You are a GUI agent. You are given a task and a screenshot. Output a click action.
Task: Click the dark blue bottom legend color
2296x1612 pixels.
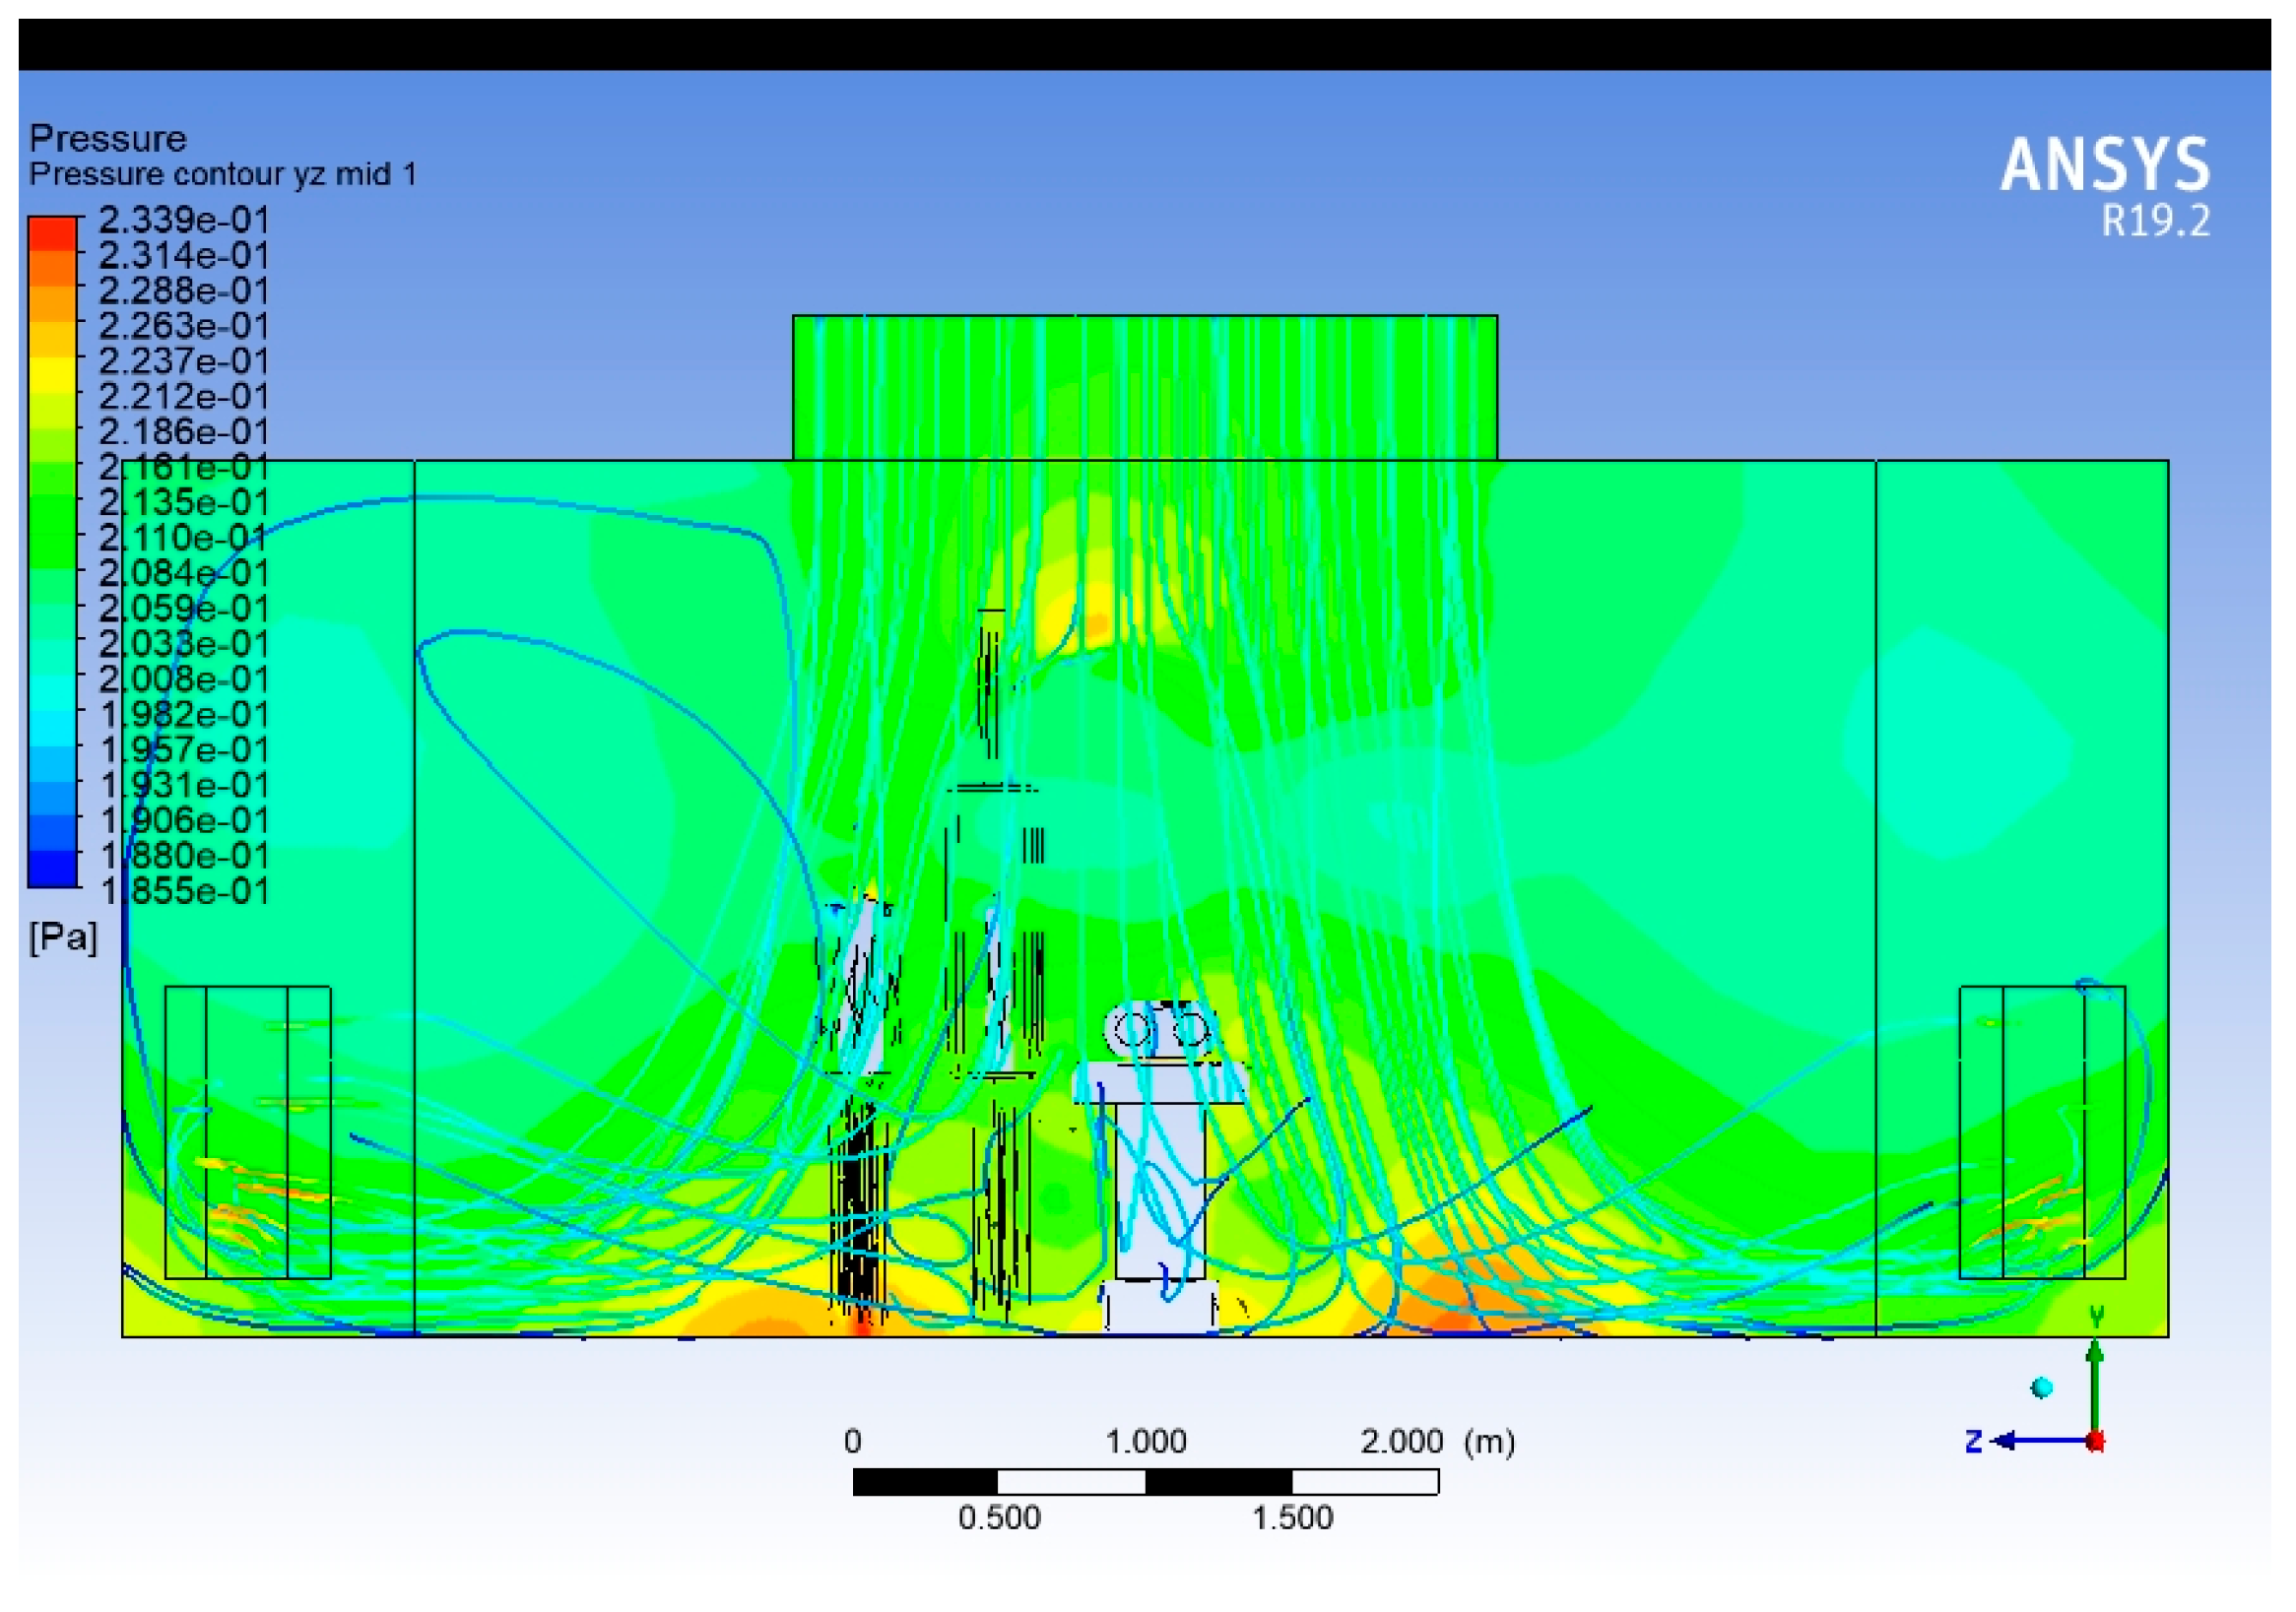point(52,868)
